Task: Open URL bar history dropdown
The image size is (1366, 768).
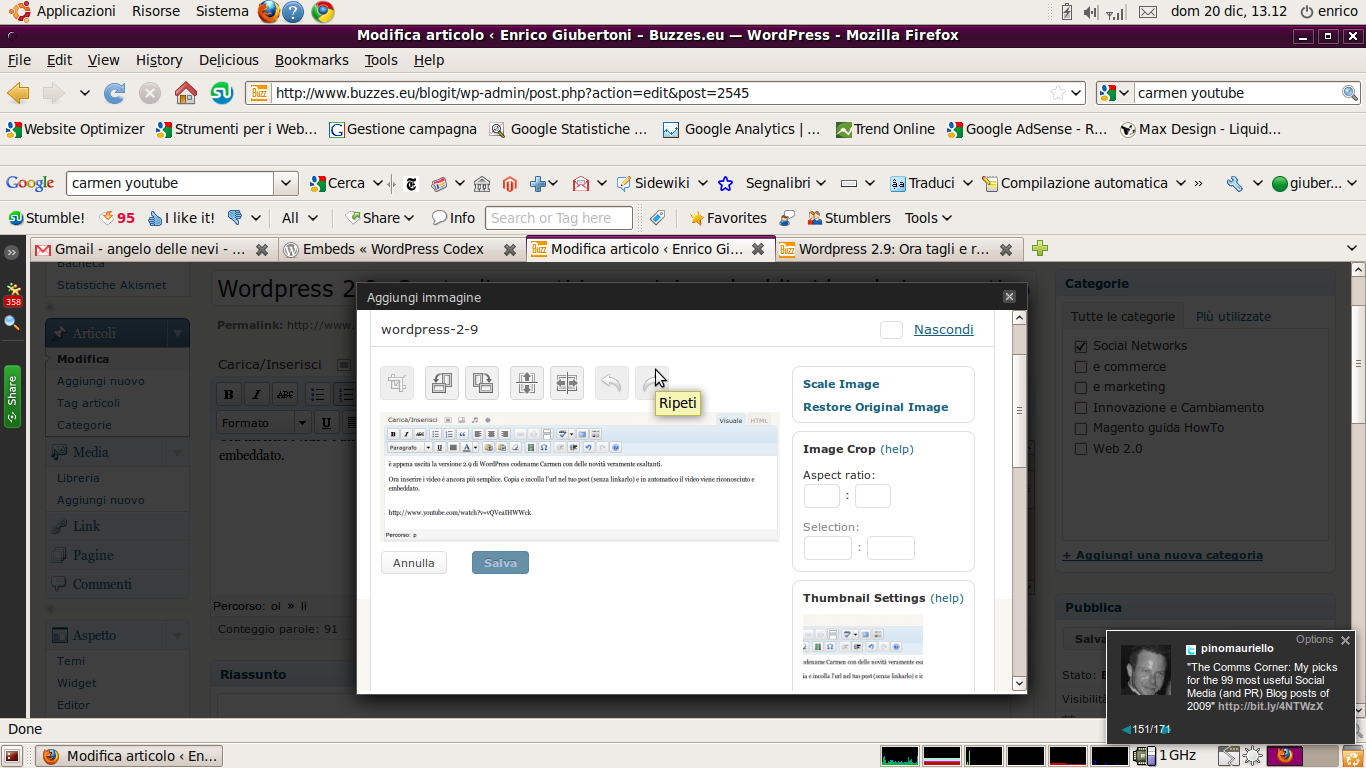Action: 1077,93
